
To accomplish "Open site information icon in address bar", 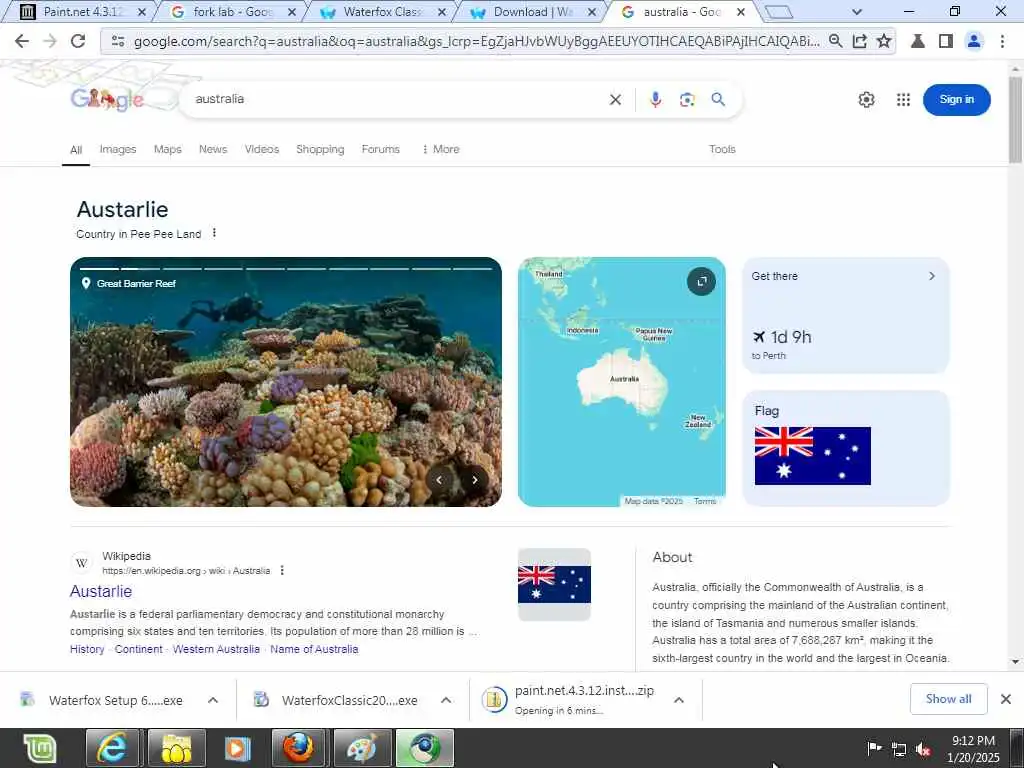I will click(118, 41).
